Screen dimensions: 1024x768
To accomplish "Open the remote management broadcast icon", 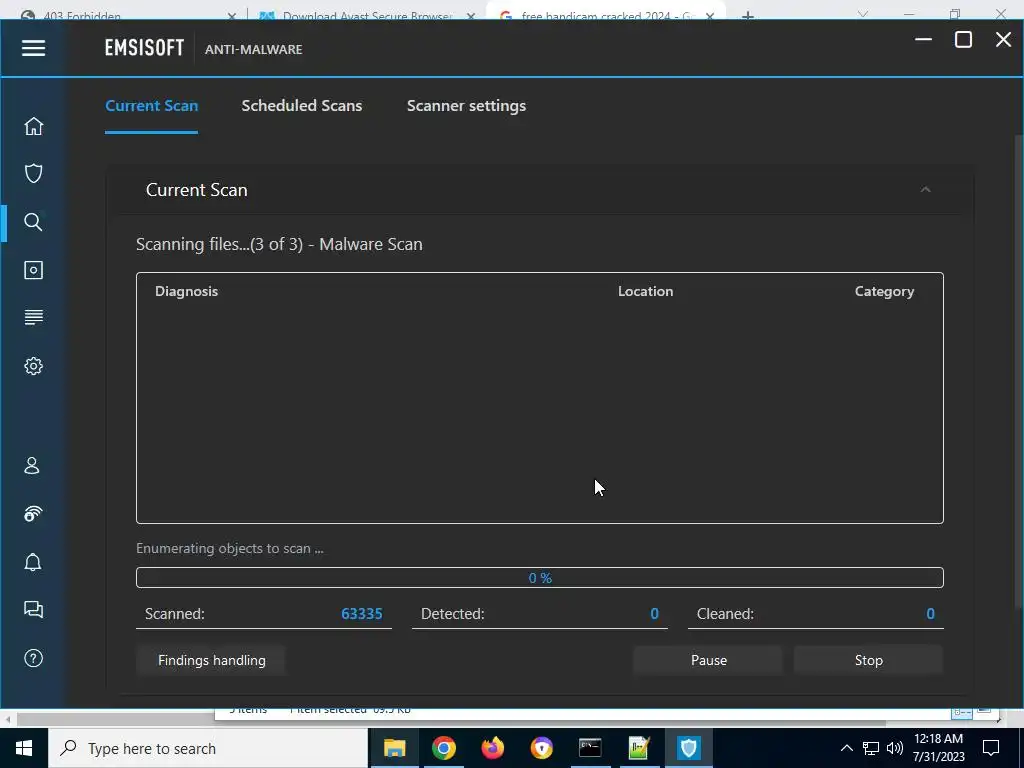I will [x=33, y=514].
